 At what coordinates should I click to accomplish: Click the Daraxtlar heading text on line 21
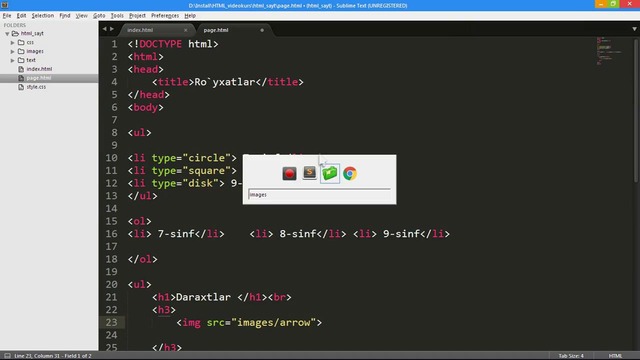tap(203, 297)
